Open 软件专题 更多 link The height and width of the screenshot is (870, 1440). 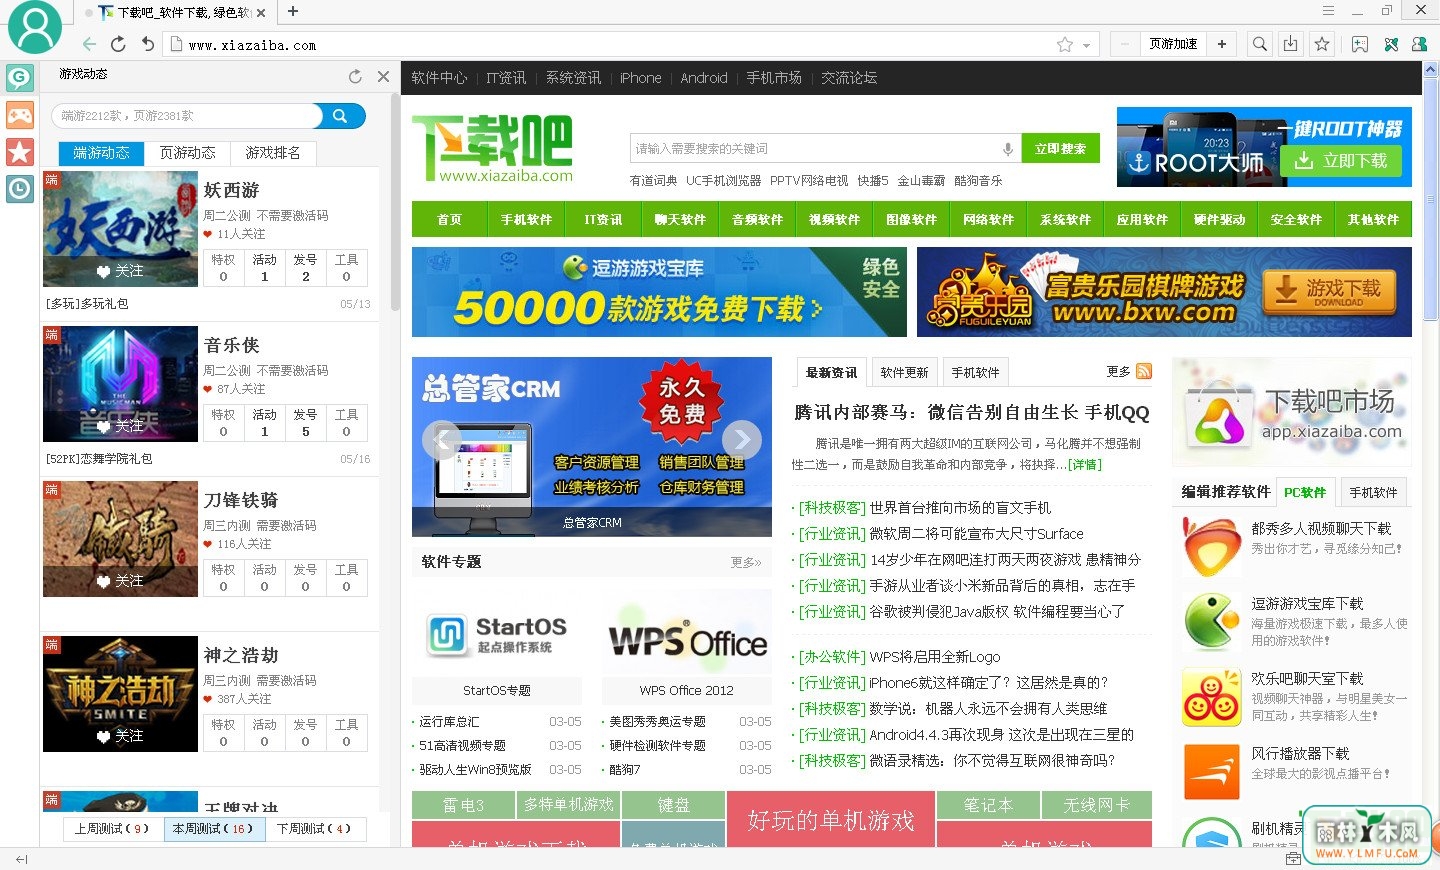[x=746, y=563]
